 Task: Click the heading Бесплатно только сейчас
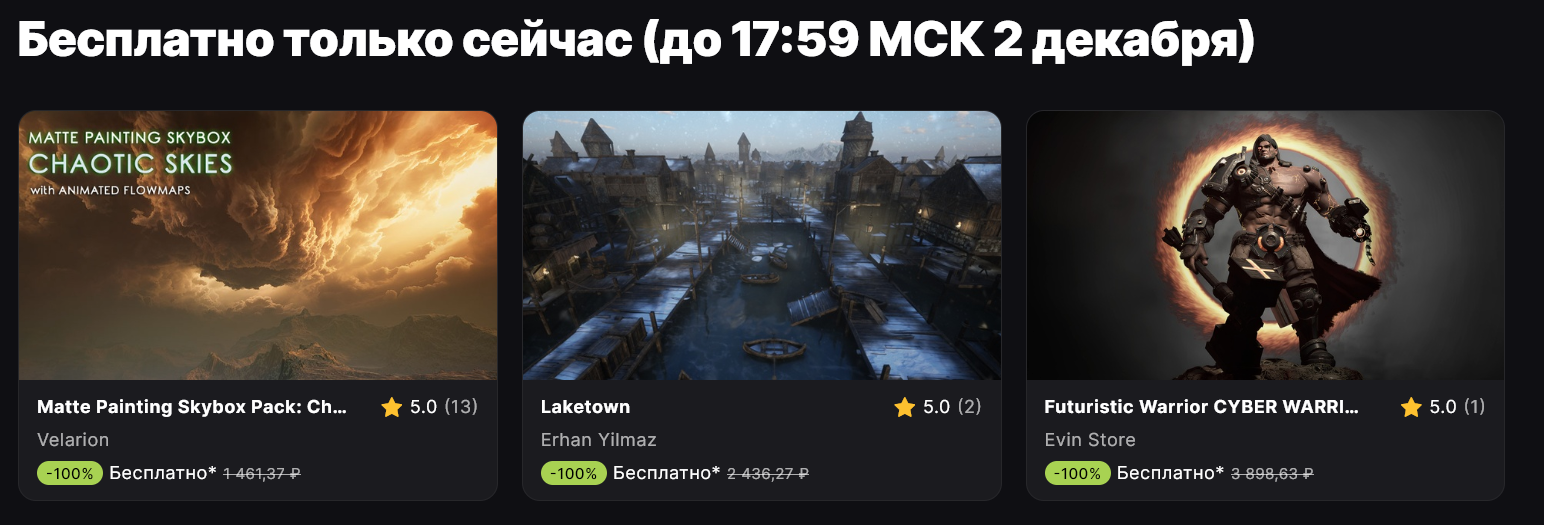tap(325, 41)
